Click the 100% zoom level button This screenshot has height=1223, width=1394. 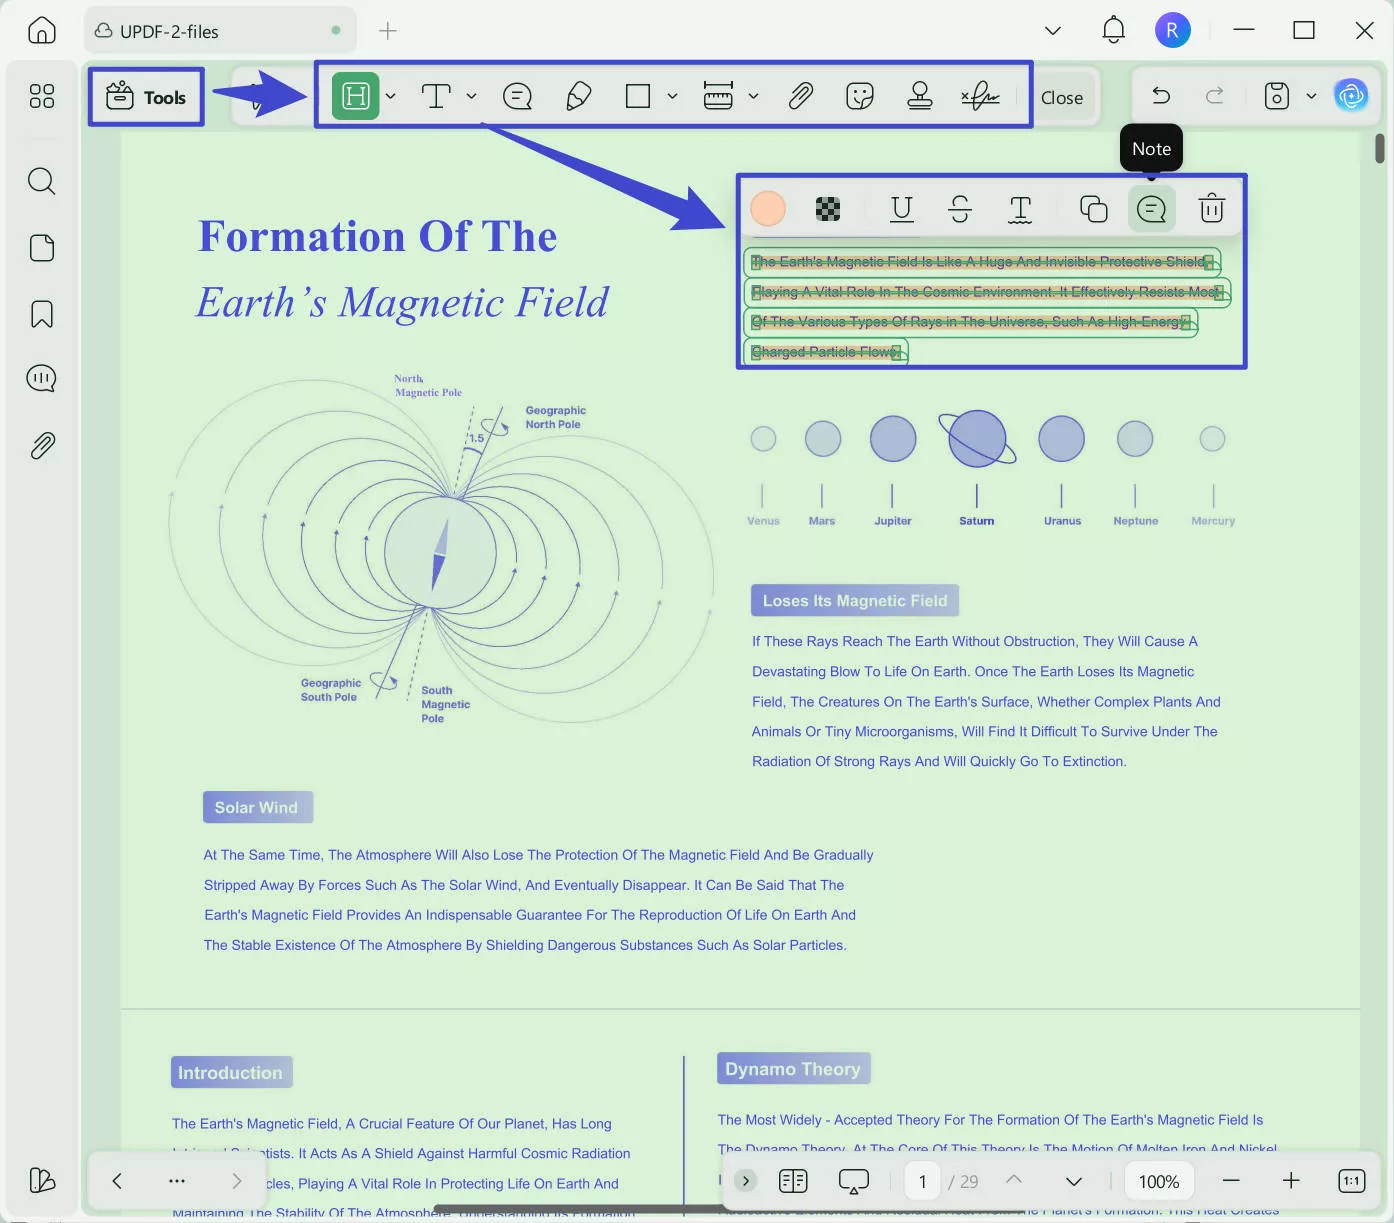pos(1158,1181)
